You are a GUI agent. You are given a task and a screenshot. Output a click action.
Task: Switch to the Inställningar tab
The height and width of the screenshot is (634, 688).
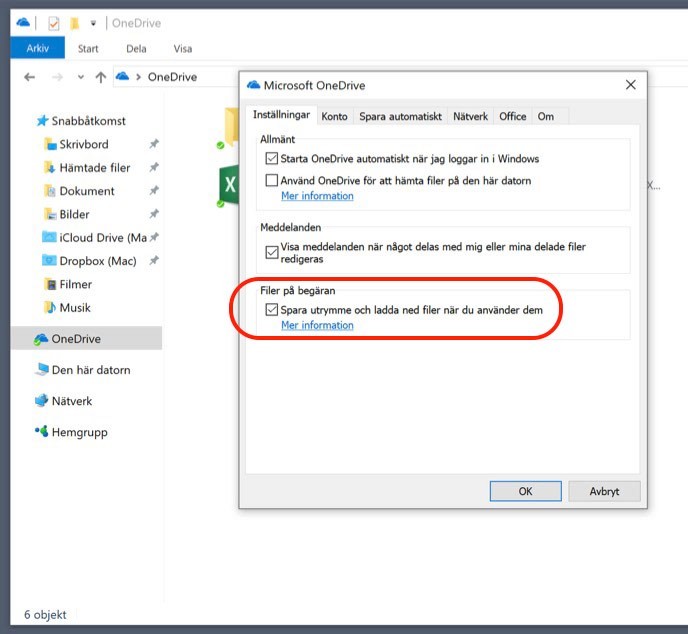tap(281, 115)
